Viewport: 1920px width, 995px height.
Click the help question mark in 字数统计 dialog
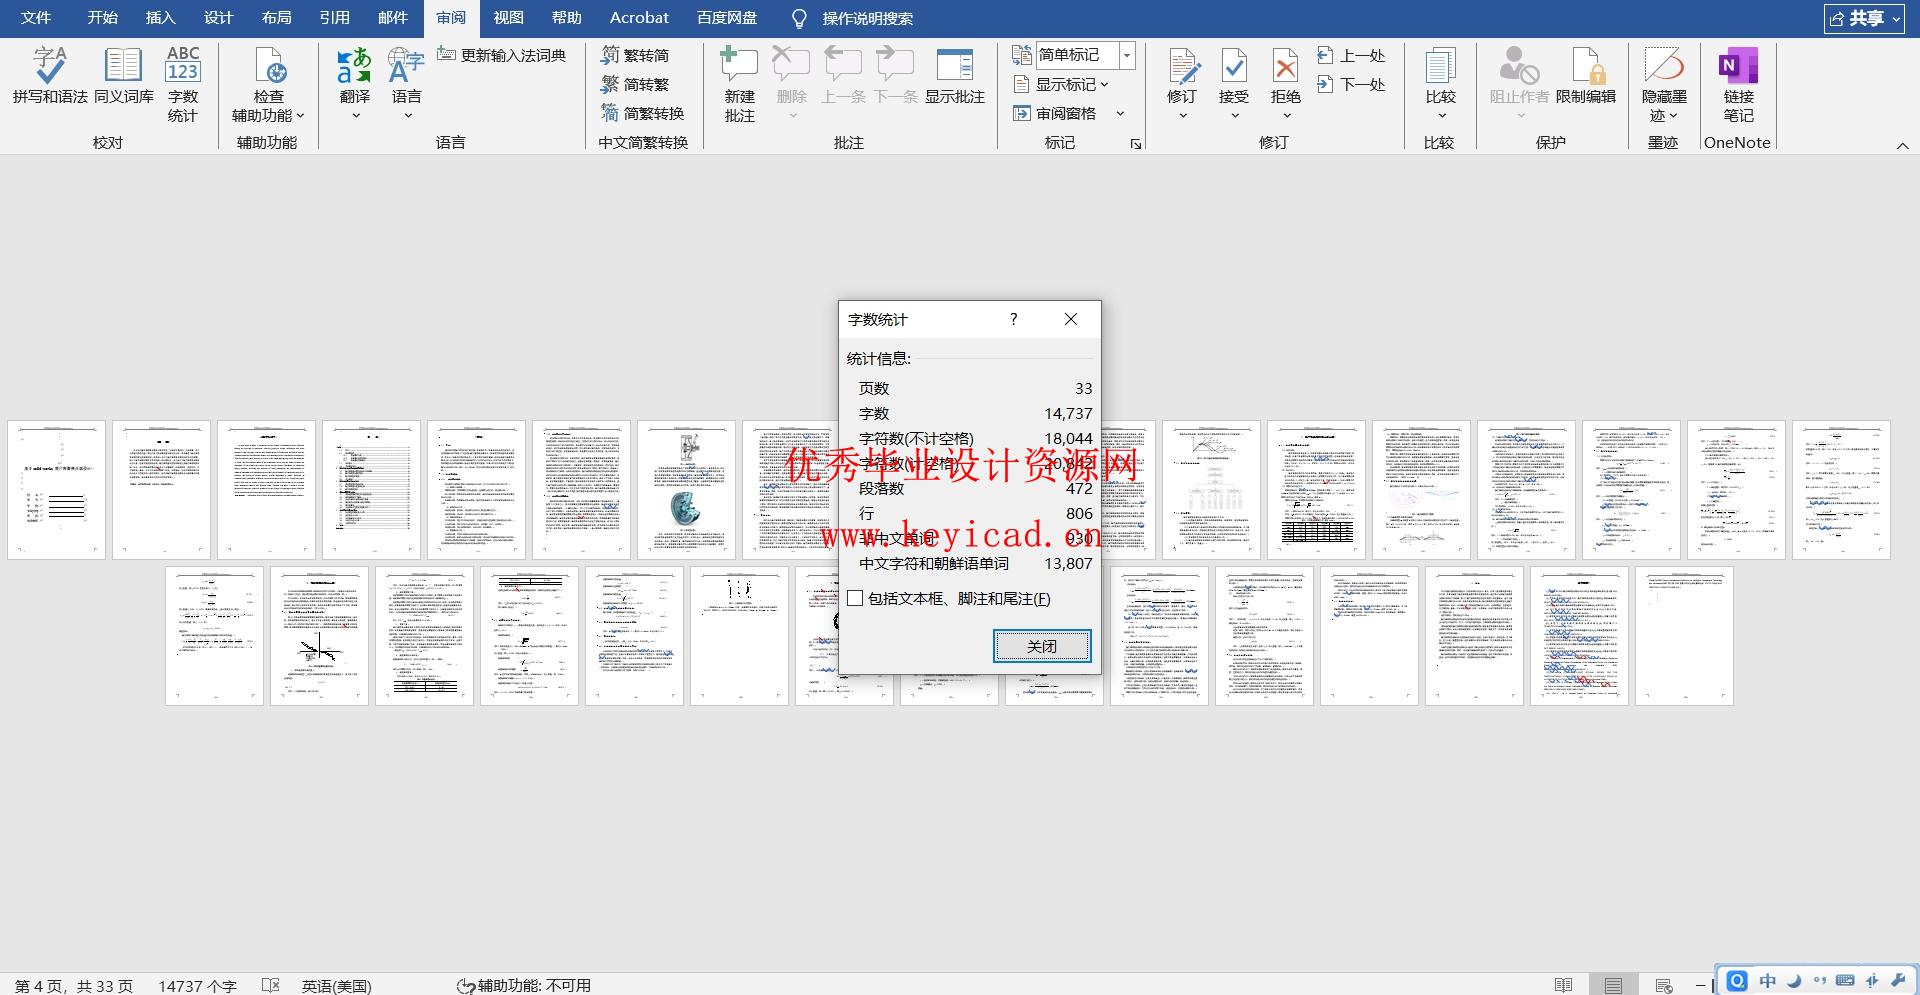(1013, 319)
